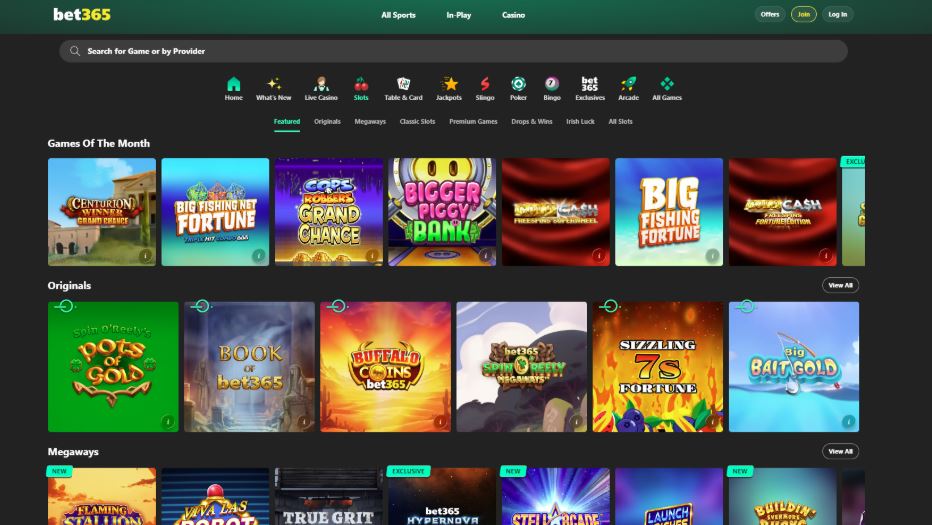The image size is (932, 525).
Task: Show info for Cops Robbers Grand Chance
Action: click(x=372, y=256)
